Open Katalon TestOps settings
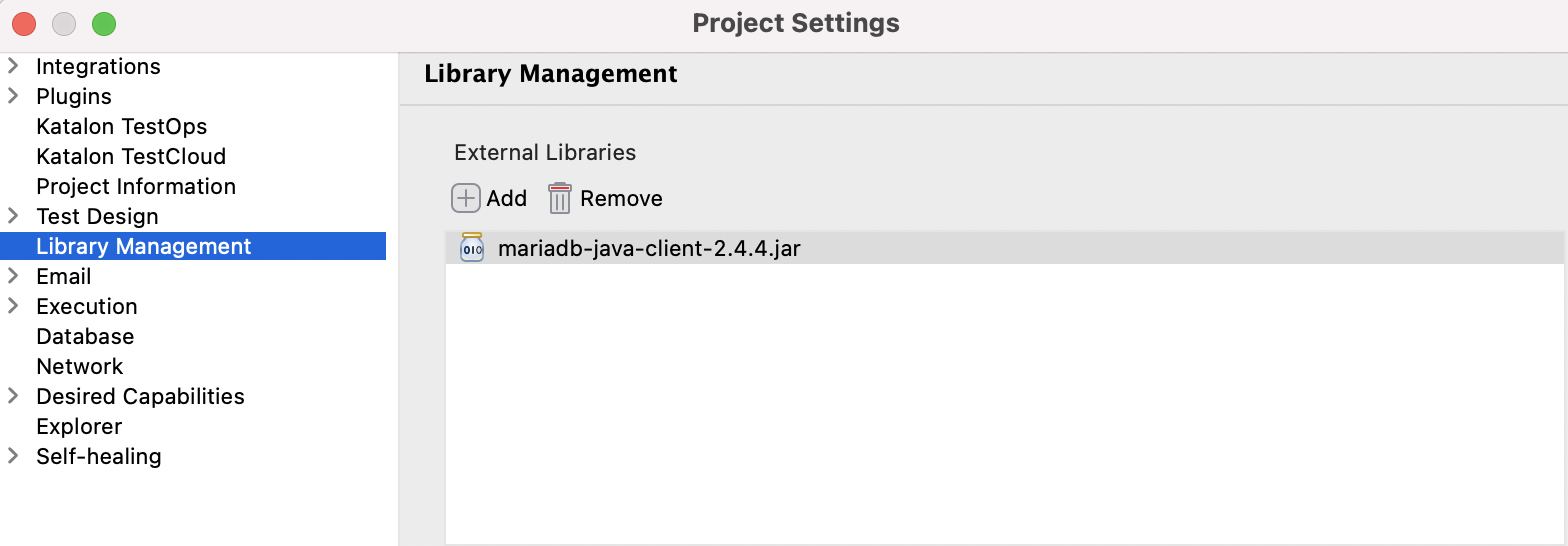The width and height of the screenshot is (1568, 546). coord(121,126)
